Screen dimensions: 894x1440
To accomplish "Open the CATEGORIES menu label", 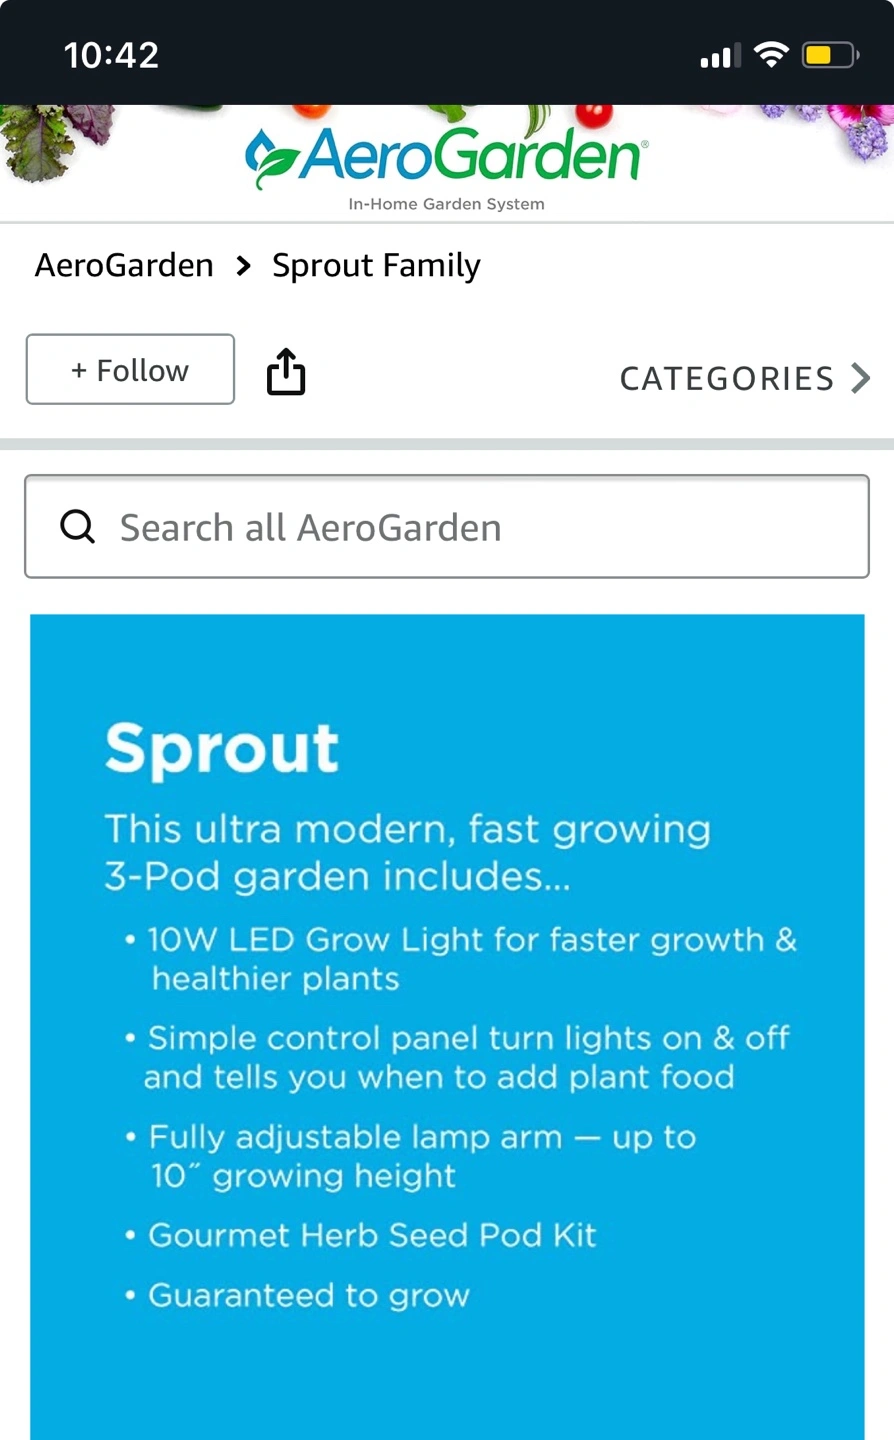I will pos(727,378).
